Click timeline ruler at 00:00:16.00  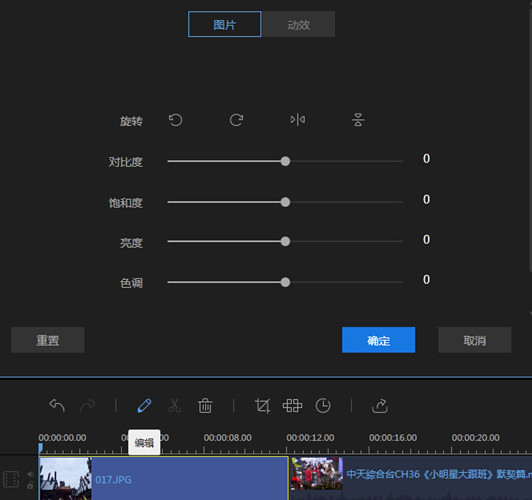[393, 438]
